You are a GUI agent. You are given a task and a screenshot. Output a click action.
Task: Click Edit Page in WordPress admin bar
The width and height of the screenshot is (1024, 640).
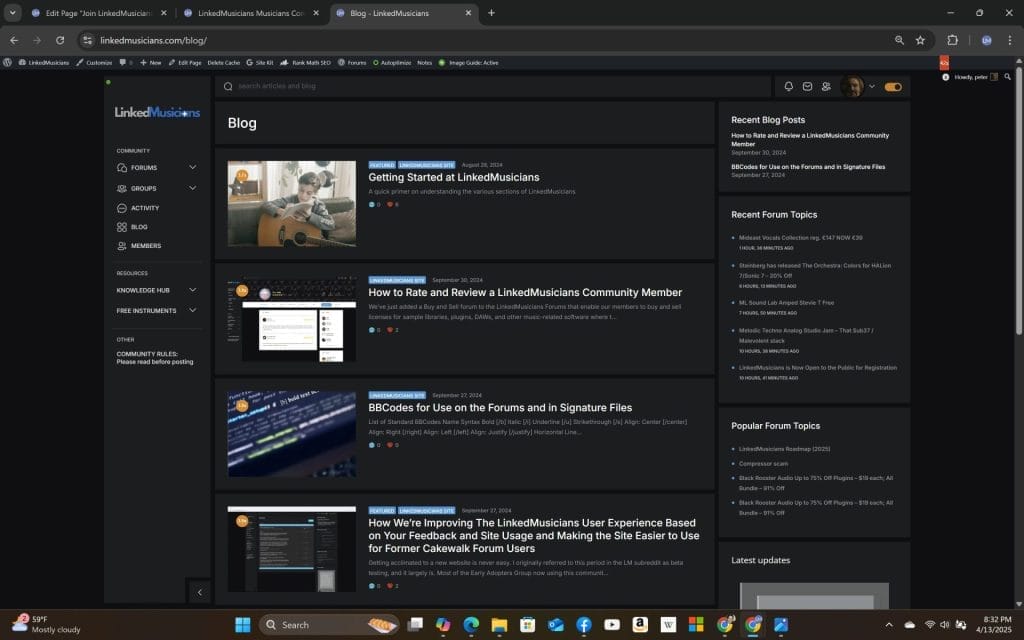[x=184, y=63]
